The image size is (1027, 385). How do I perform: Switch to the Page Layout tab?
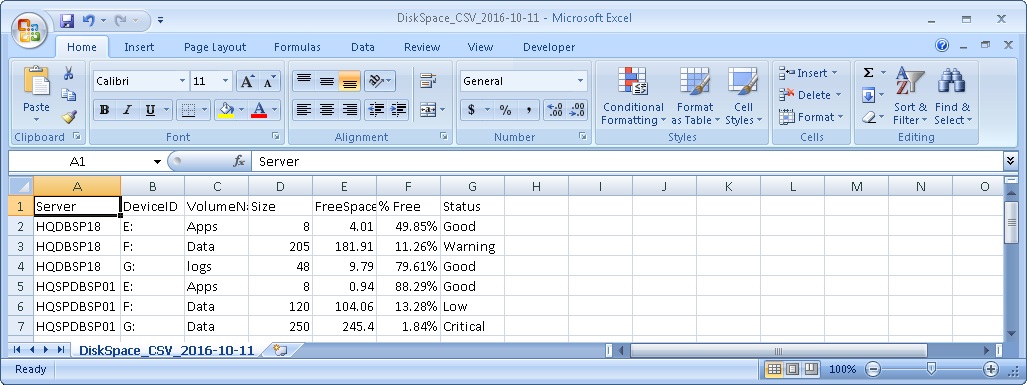click(215, 47)
